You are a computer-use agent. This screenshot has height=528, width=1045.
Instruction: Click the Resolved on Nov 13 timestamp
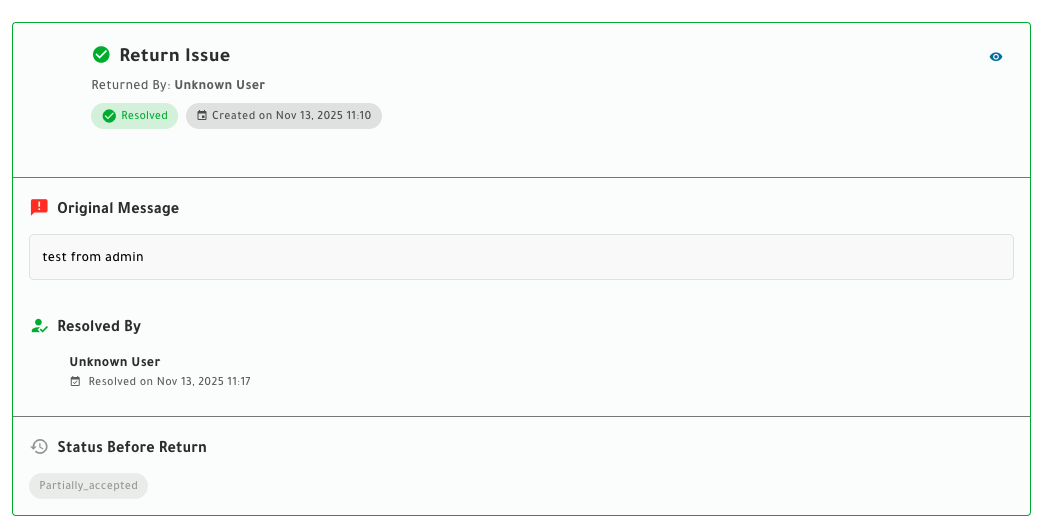169,382
